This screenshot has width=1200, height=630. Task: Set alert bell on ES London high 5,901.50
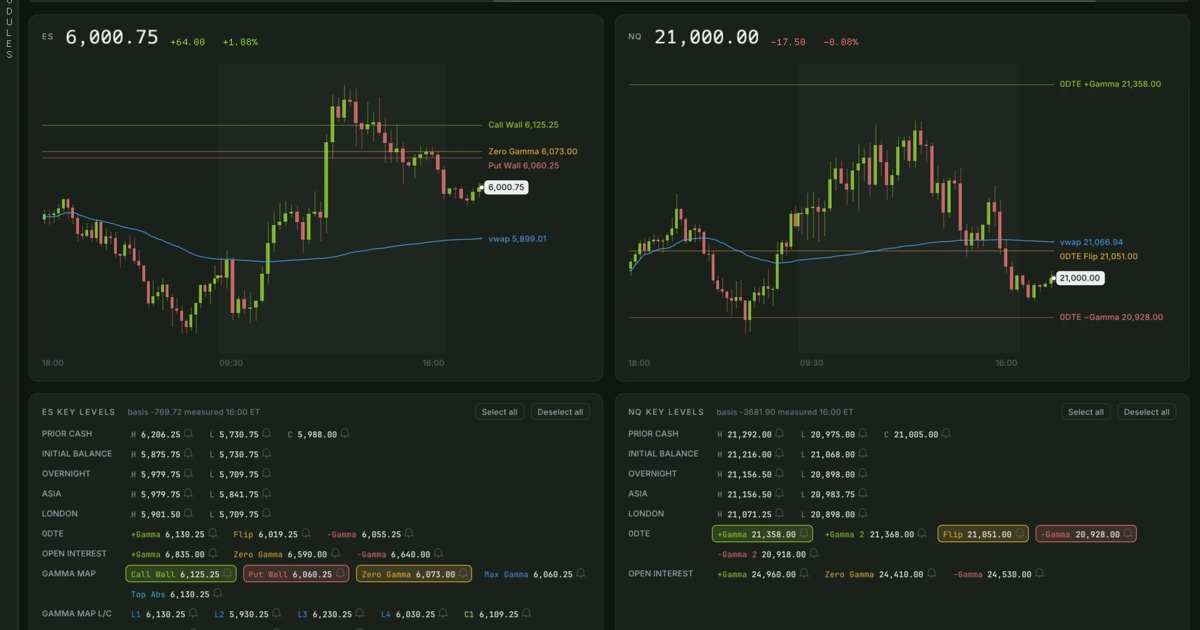188,514
